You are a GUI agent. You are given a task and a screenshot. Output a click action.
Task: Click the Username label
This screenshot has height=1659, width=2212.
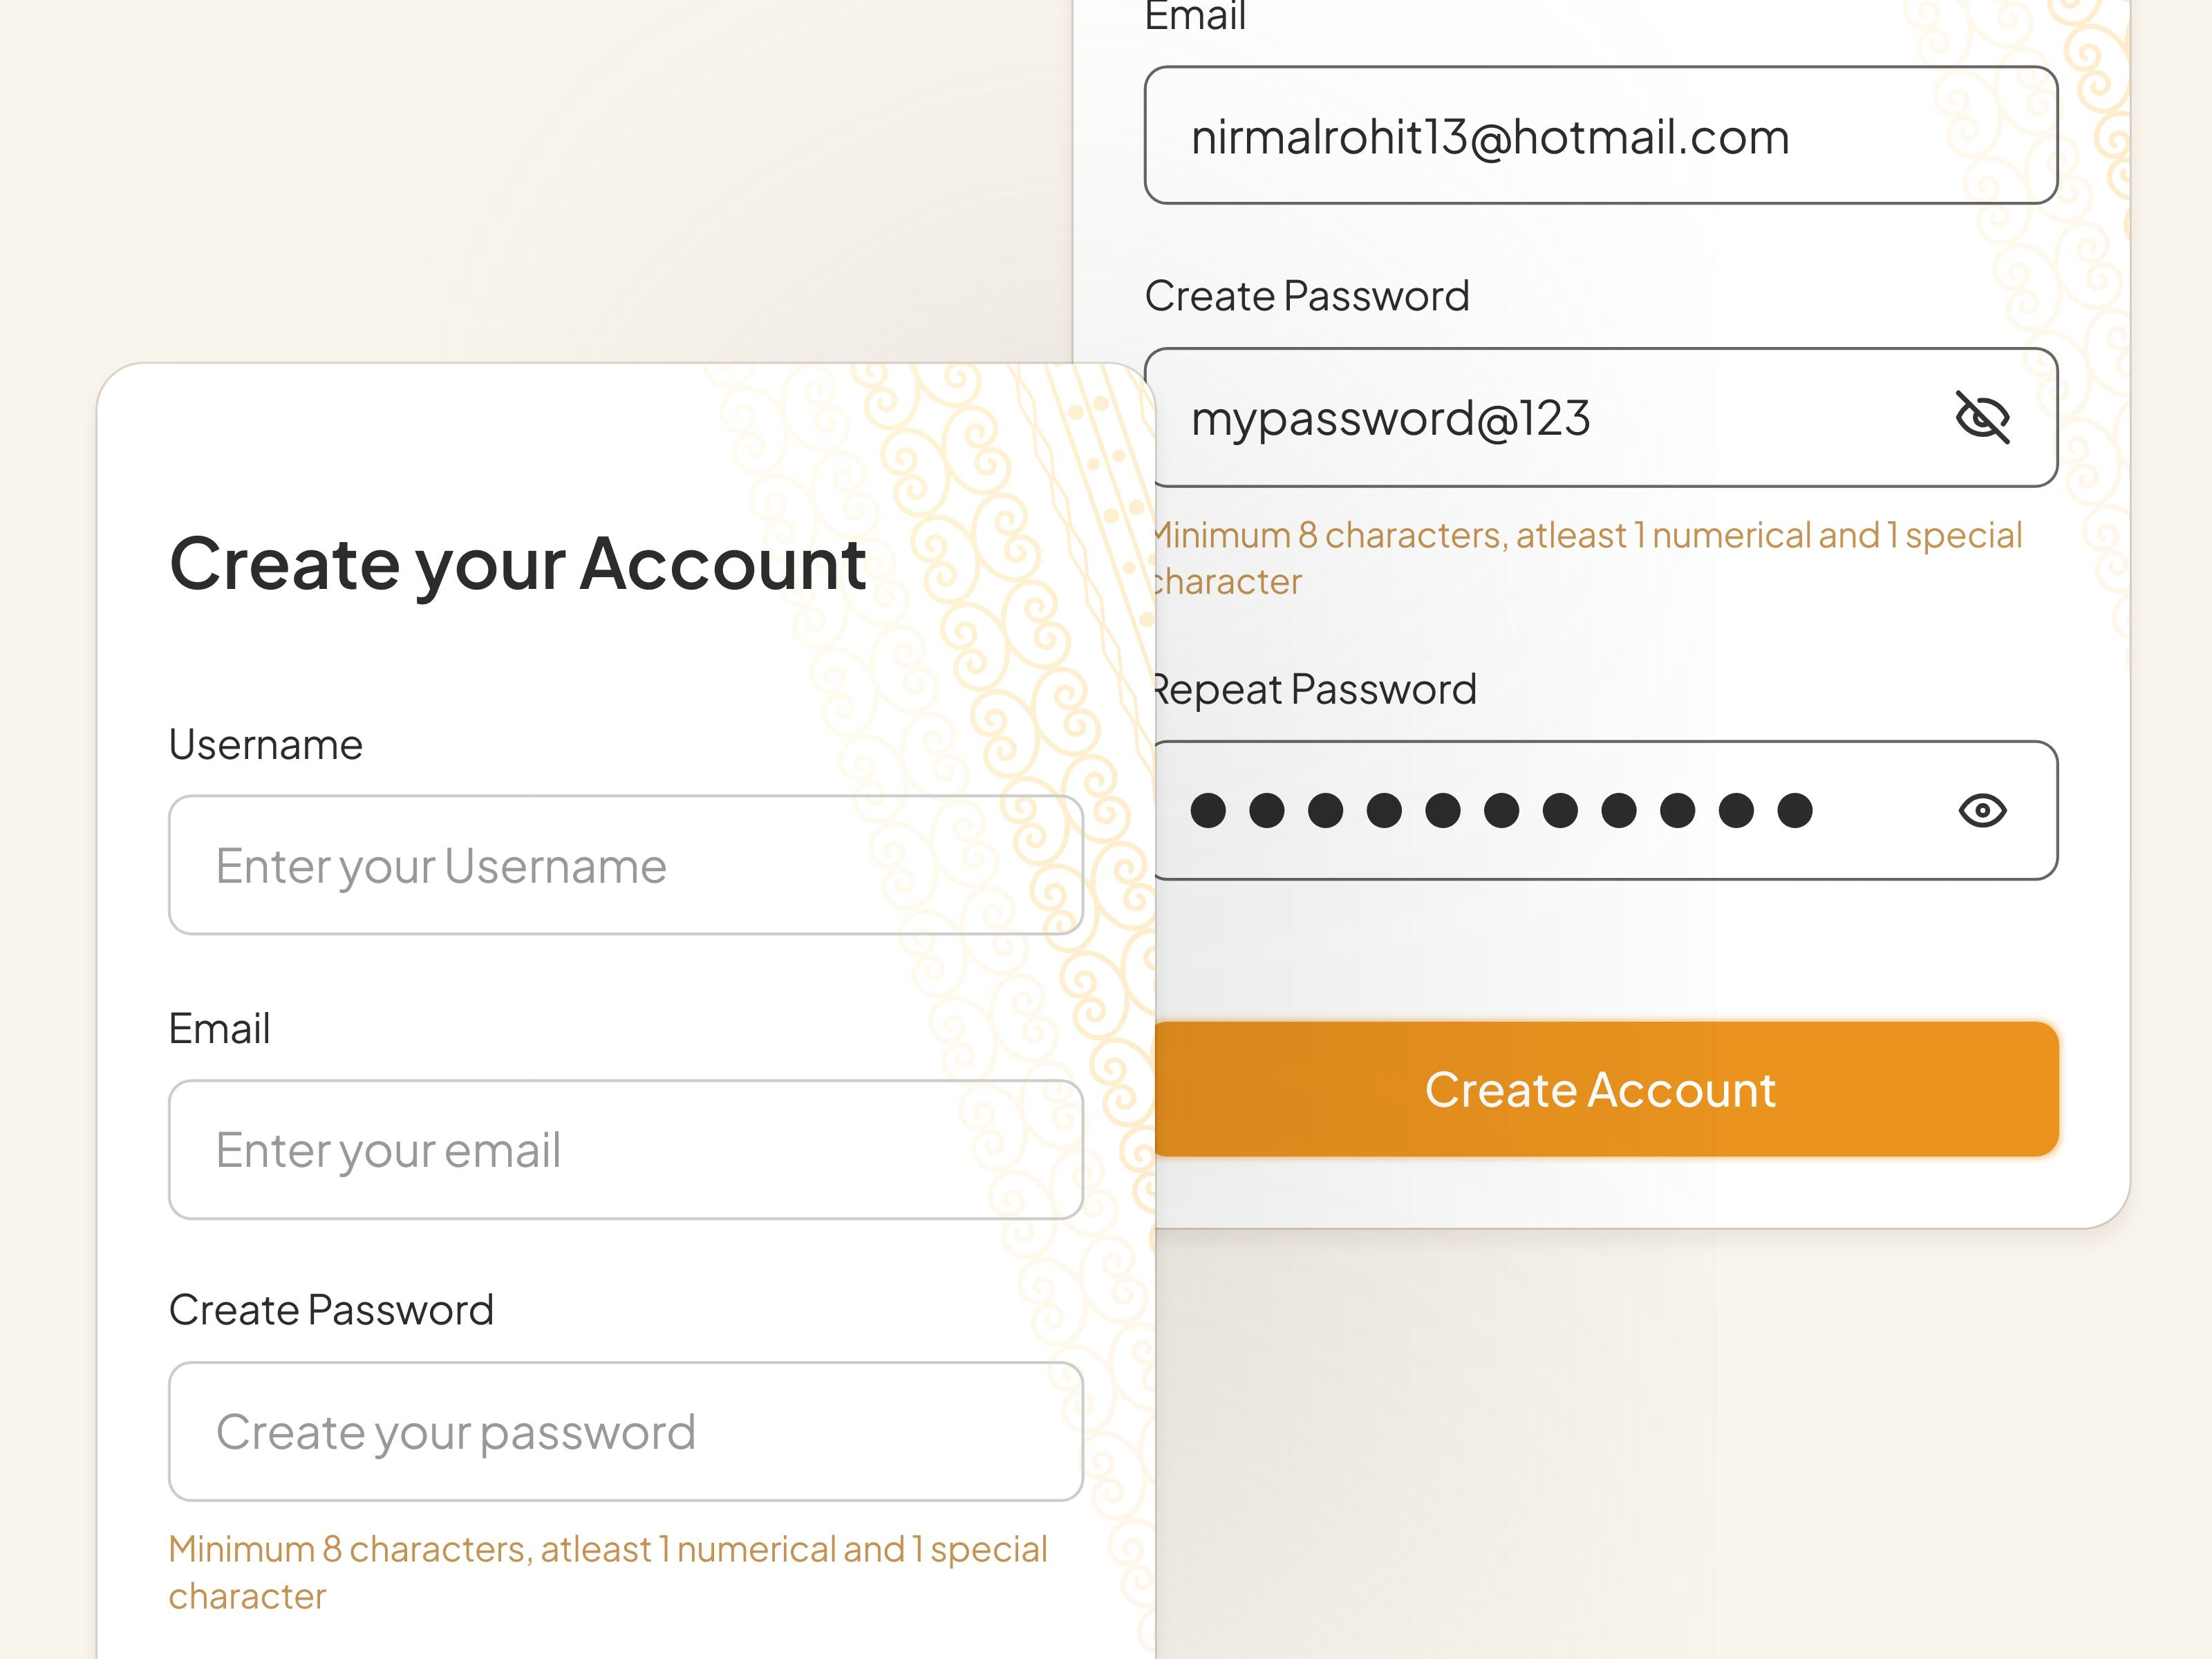[266, 743]
